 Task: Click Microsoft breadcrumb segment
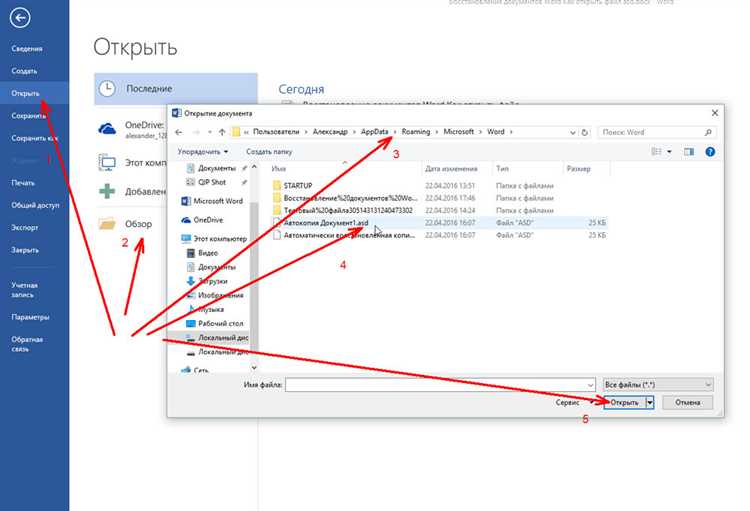458,132
